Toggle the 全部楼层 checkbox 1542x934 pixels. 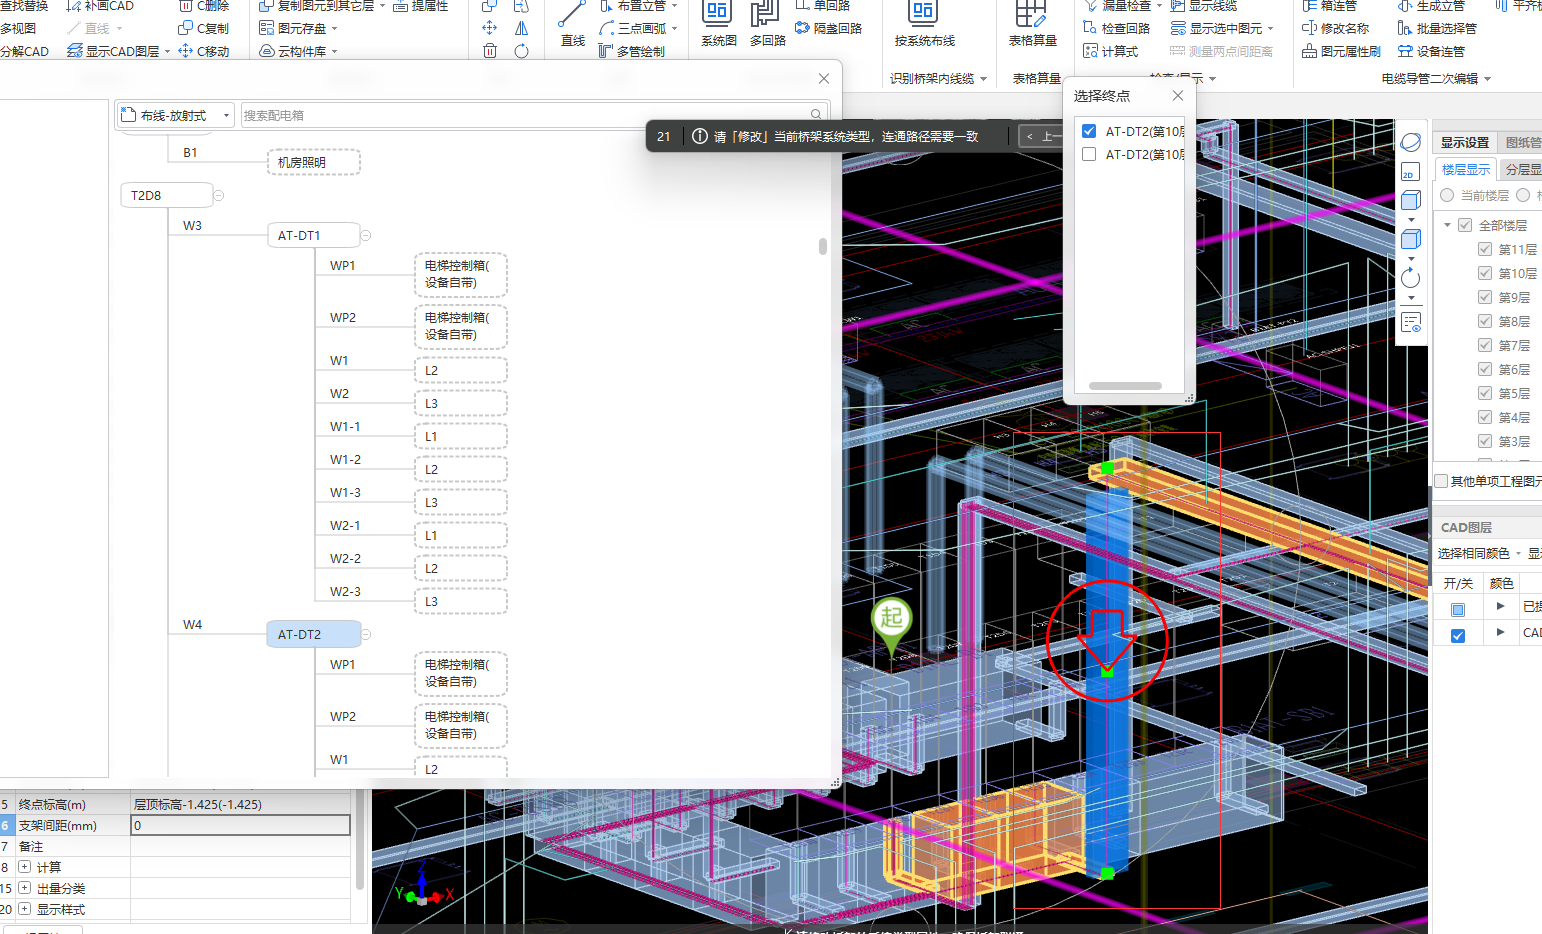[1465, 225]
